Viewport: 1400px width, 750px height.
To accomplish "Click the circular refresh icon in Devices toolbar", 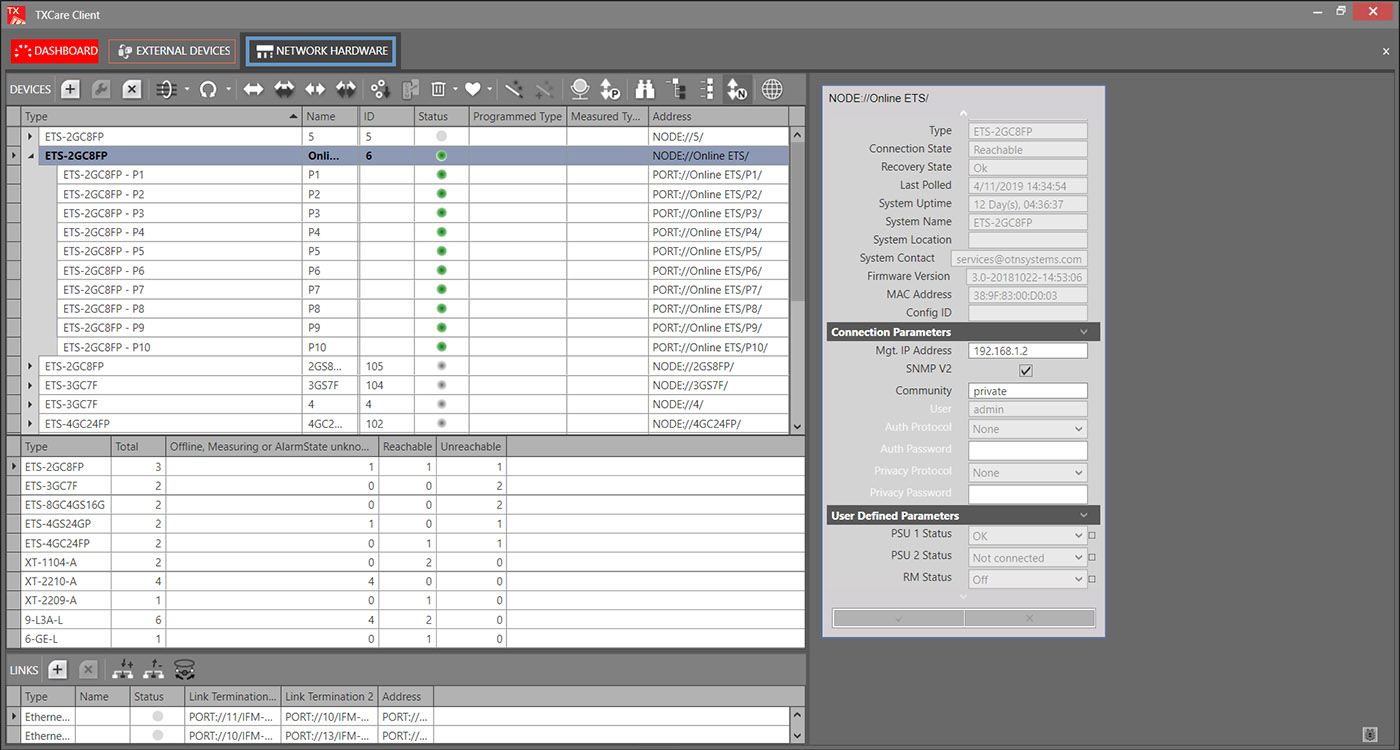I will tap(208, 89).
